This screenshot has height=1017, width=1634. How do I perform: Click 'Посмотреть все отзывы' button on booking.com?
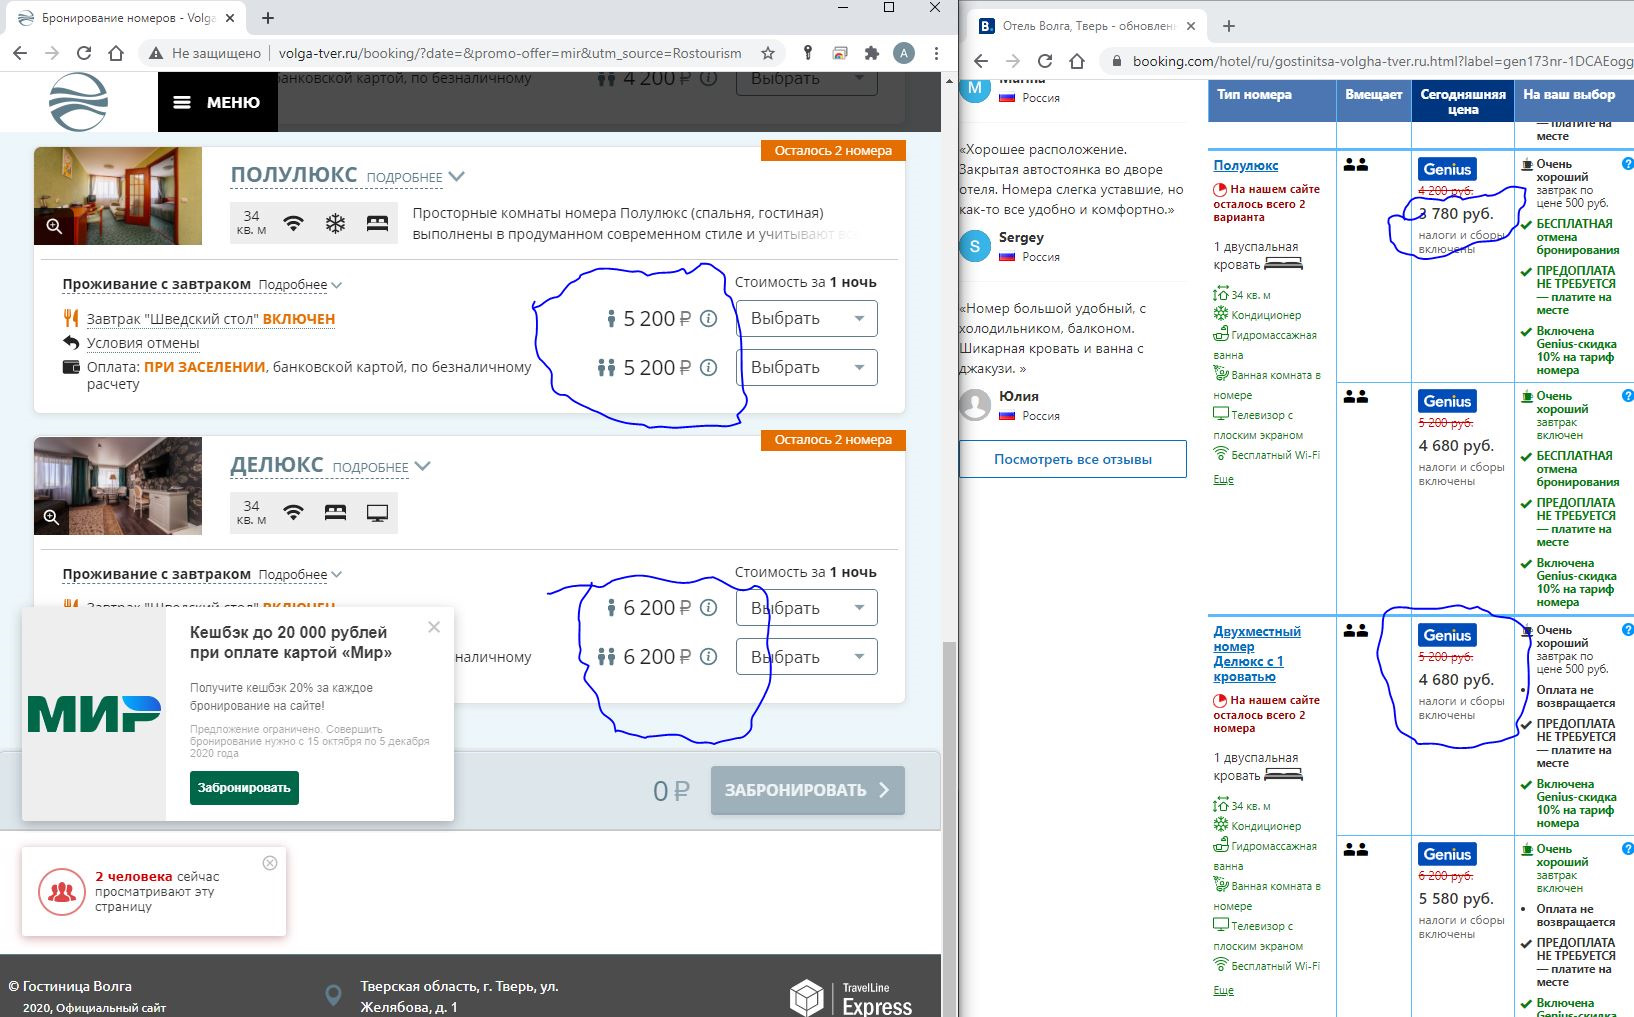(x=1073, y=459)
